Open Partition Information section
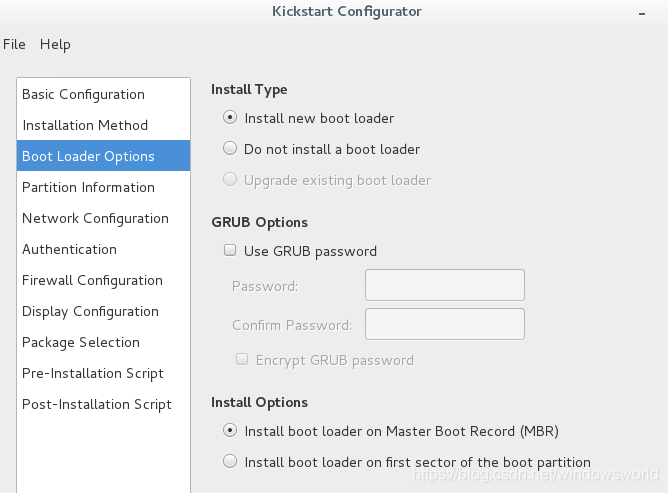Image resolution: width=668 pixels, height=493 pixels. tap(104, 187)
